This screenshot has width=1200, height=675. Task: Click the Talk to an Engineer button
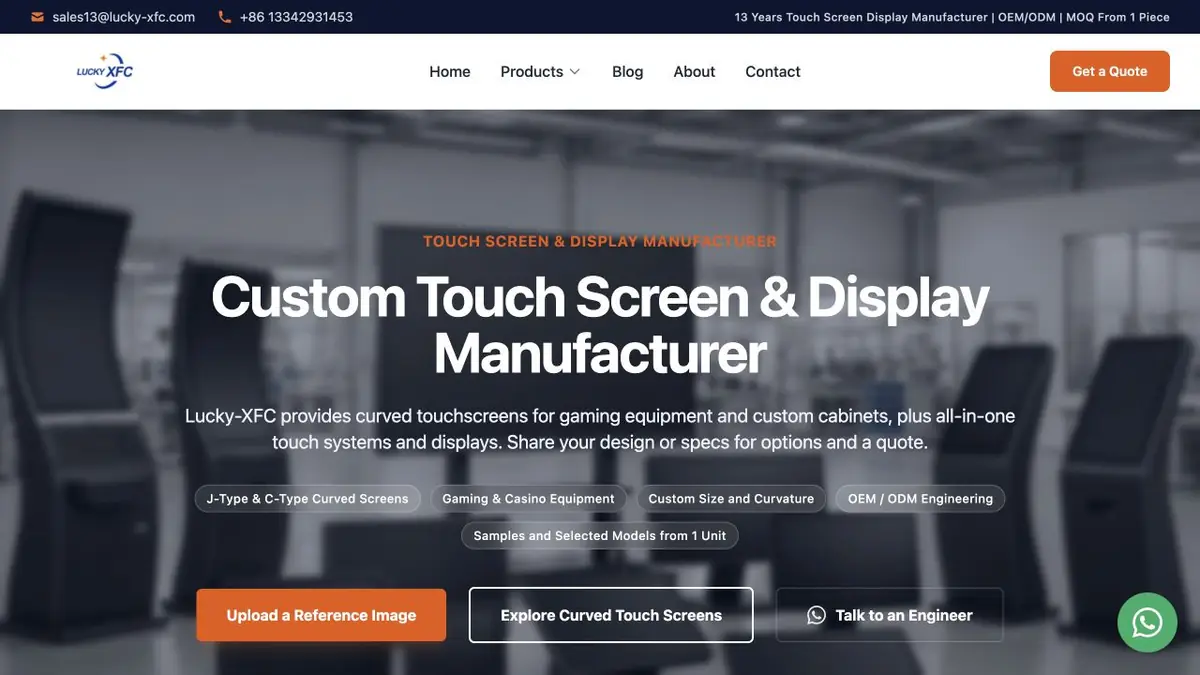coord(890,615)
